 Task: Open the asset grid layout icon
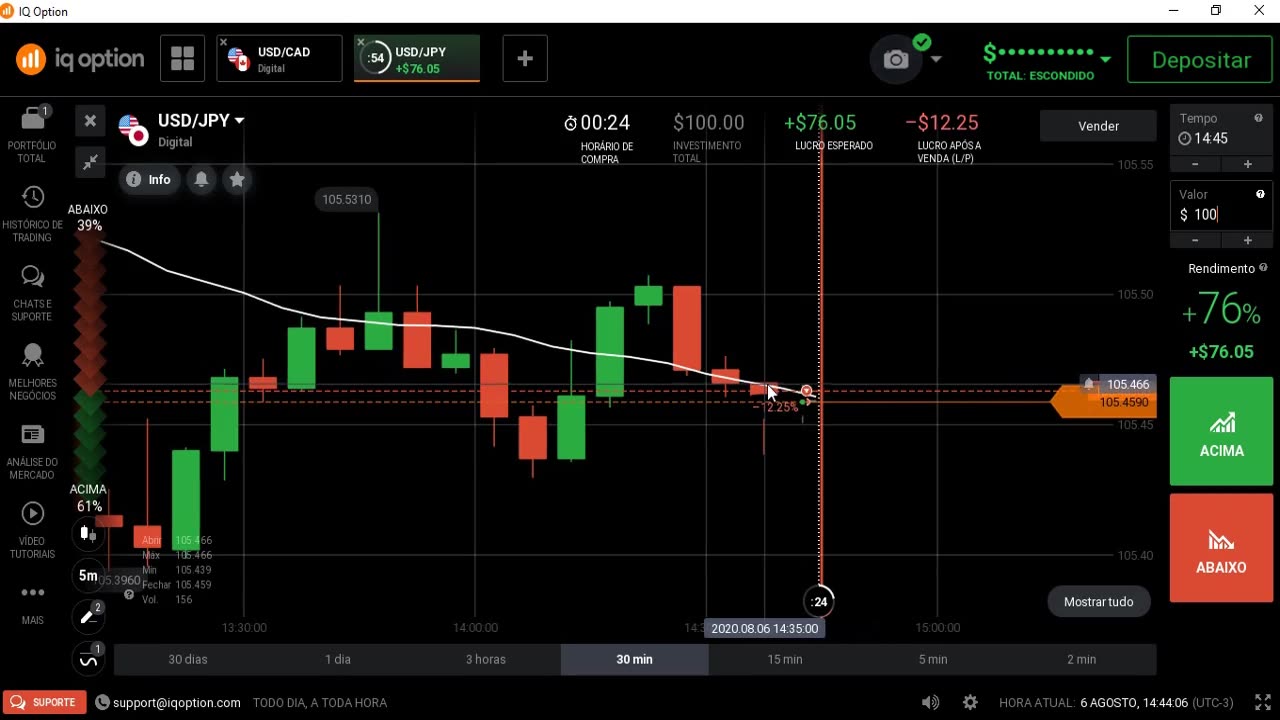point(182,59)
